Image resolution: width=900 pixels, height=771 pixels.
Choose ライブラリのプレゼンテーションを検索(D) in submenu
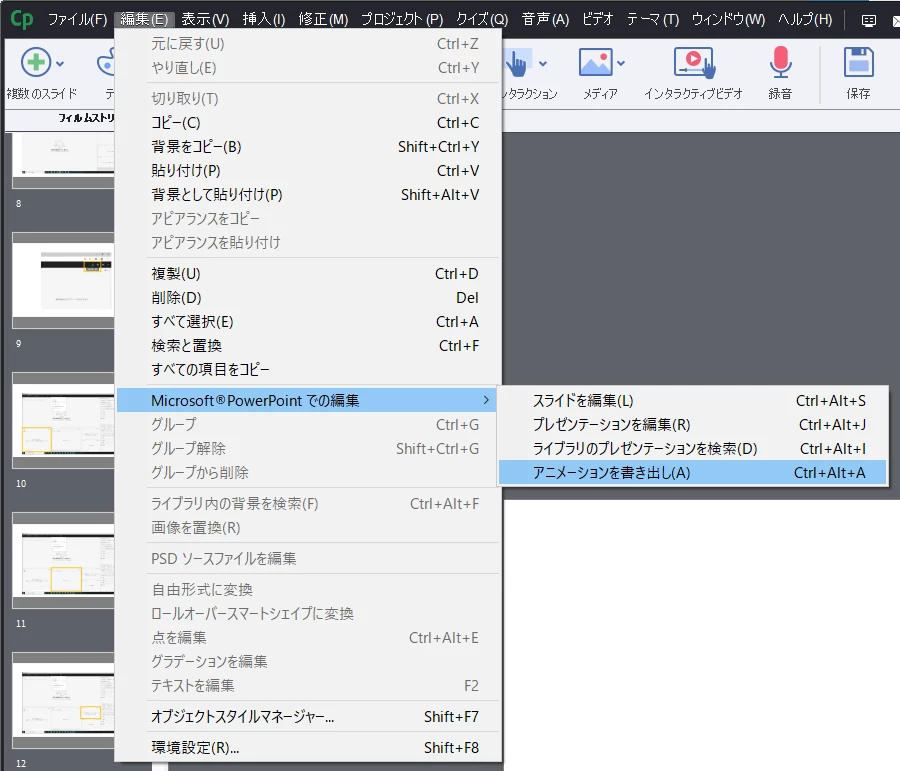click(x=693, y=449)
